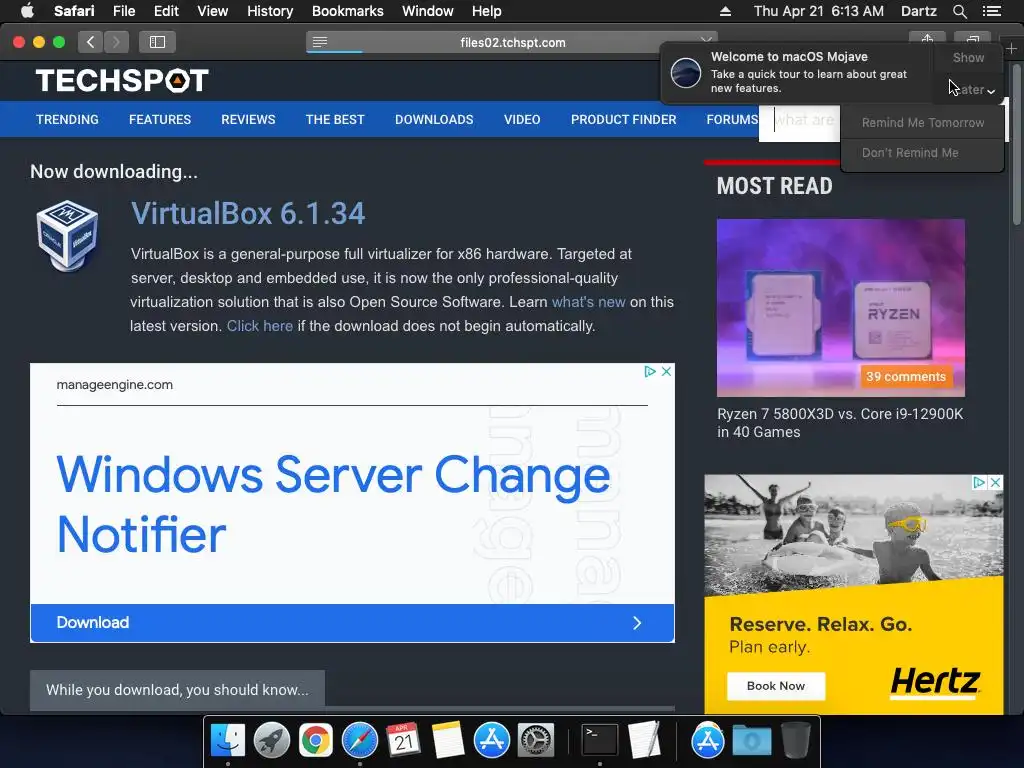
Task: Click the eject icon in menu bar
Action: [725, 11]
